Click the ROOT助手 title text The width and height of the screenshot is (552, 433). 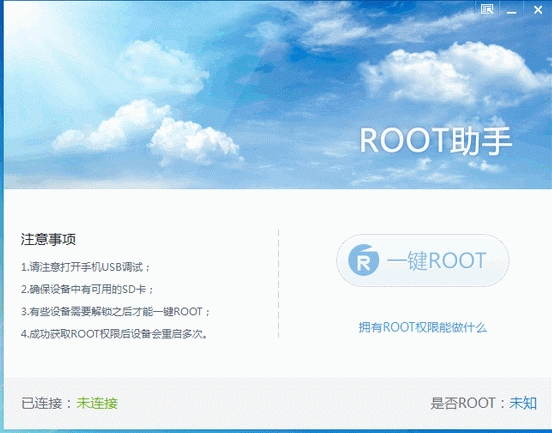point(435,141)
